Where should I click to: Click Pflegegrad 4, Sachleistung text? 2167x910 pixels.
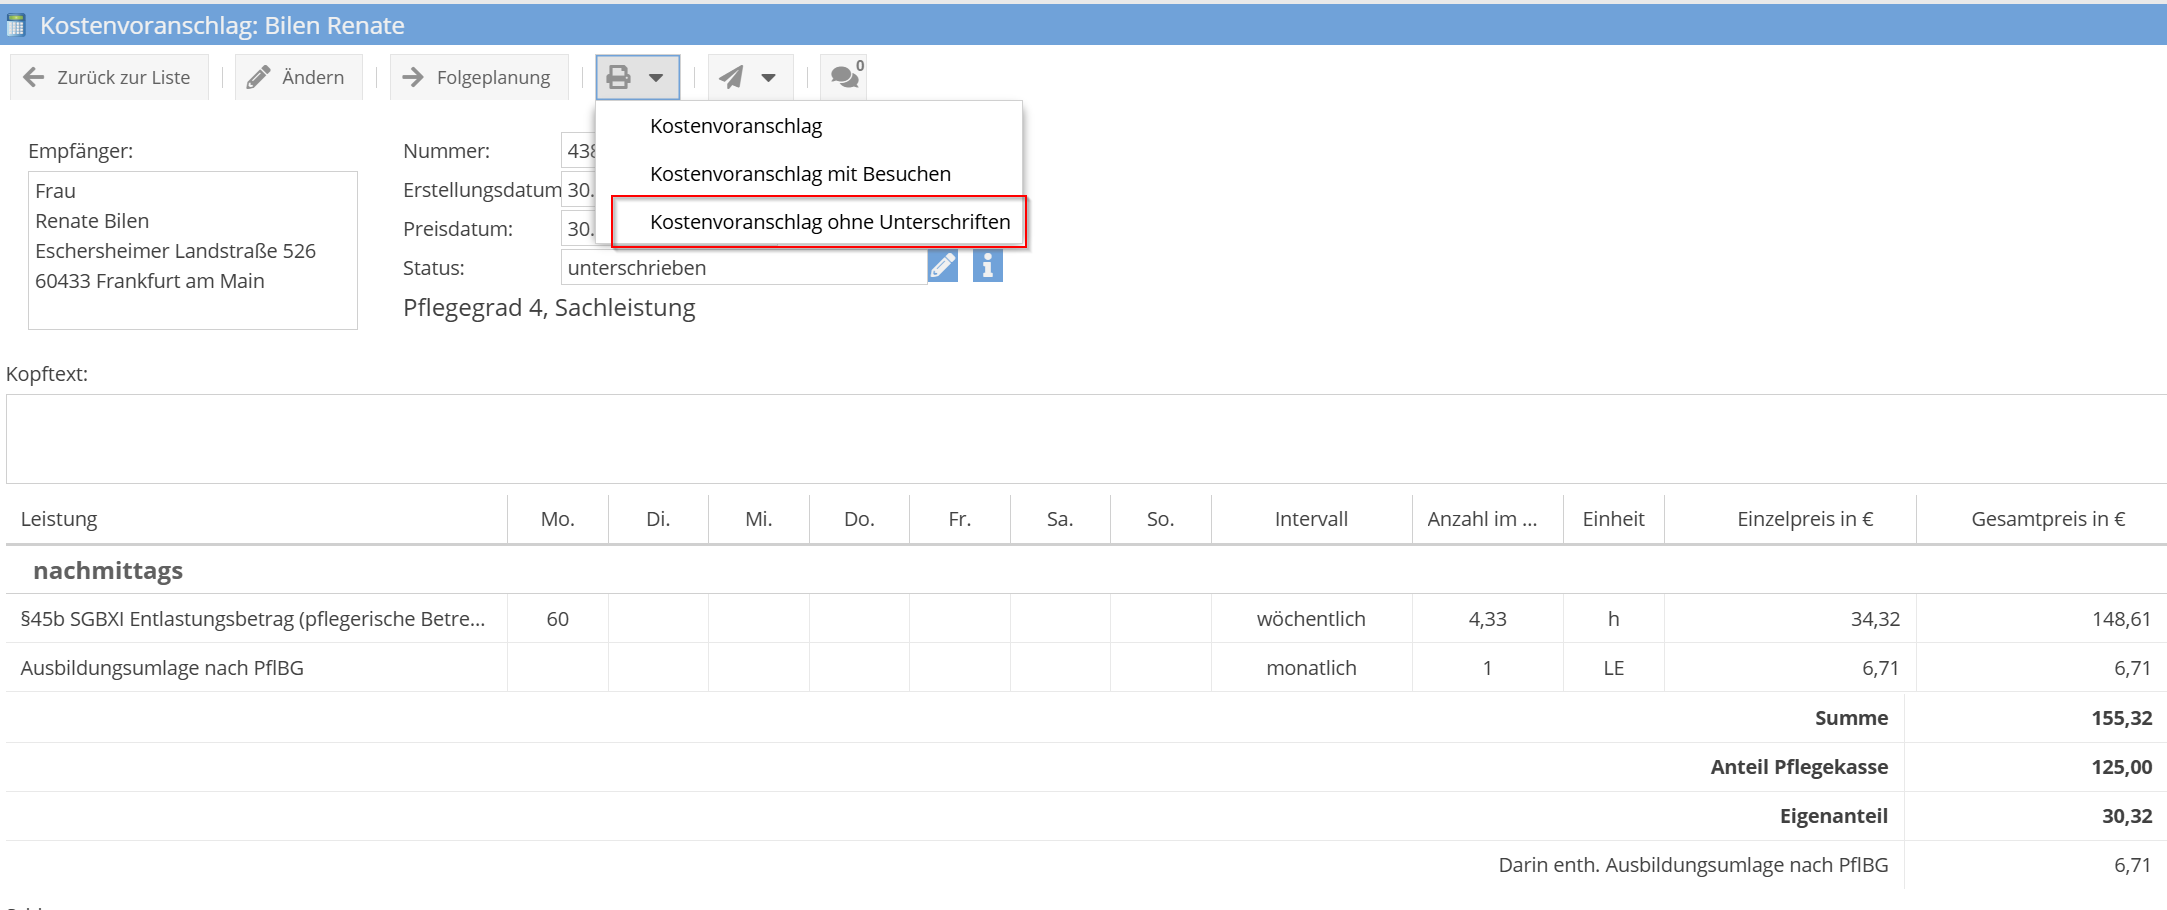[x=549, y=308]
